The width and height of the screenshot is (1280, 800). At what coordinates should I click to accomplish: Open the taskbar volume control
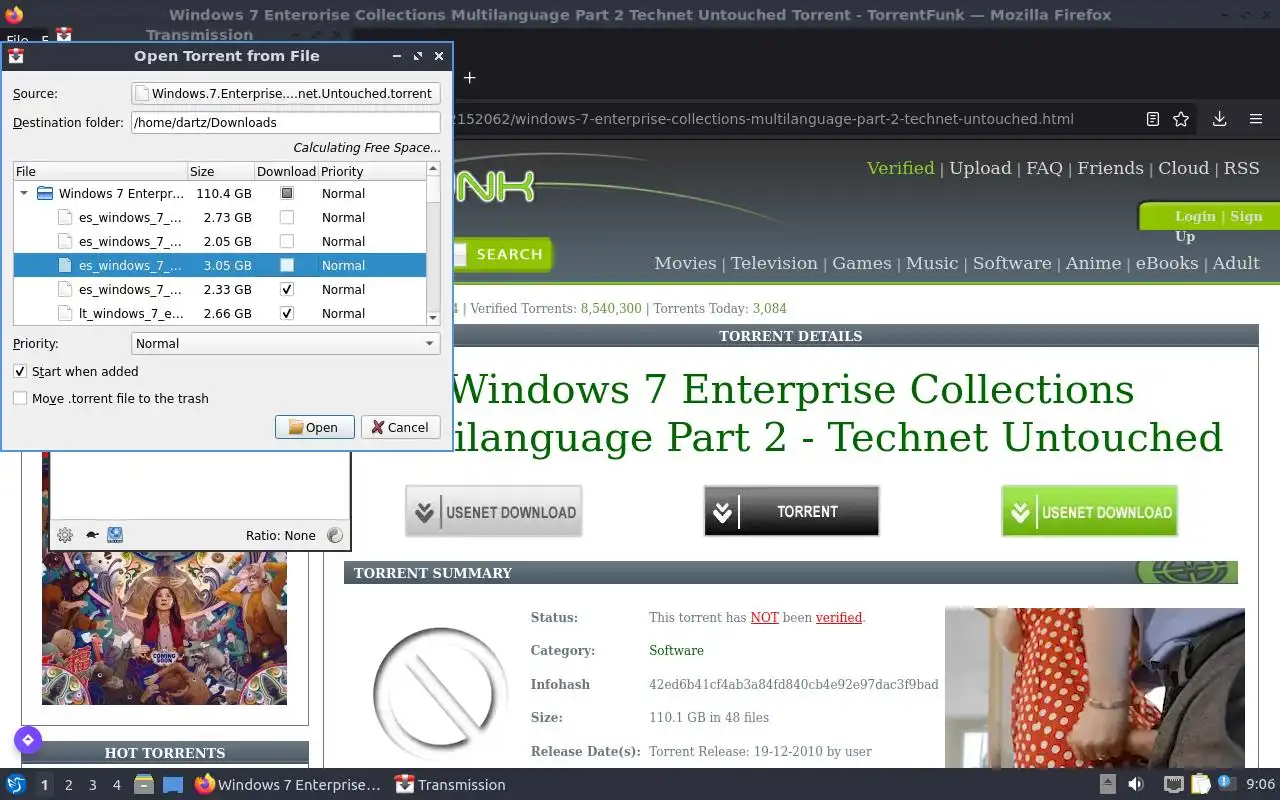point(1136,785)
